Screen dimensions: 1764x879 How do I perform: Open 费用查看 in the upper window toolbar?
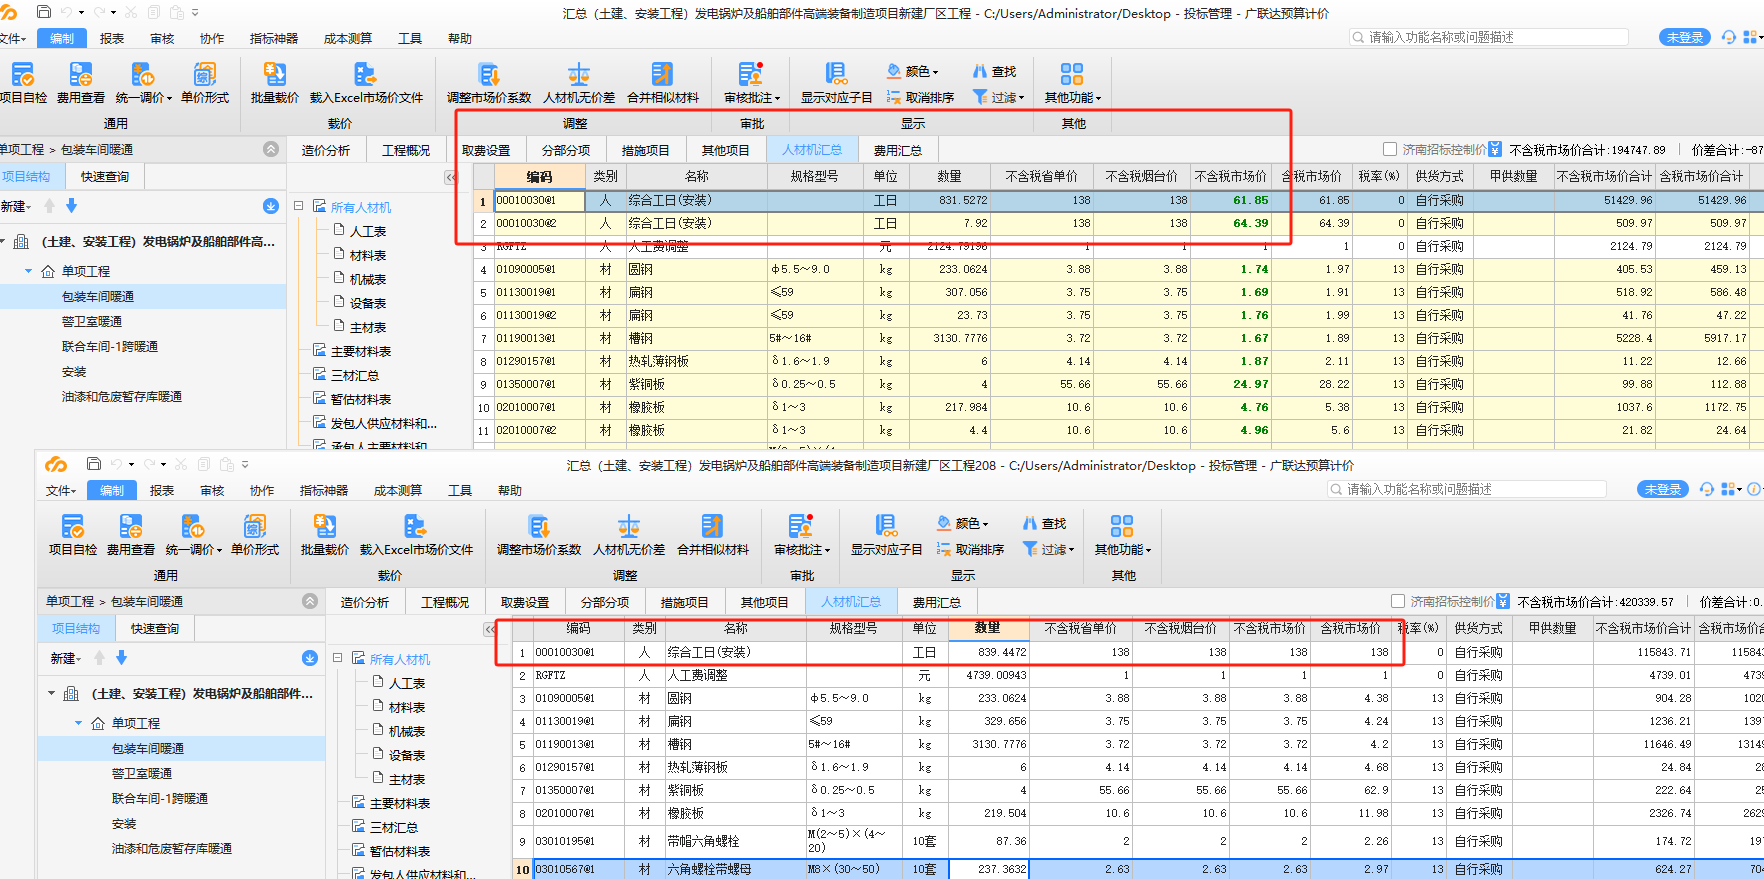tap(80, 84)
